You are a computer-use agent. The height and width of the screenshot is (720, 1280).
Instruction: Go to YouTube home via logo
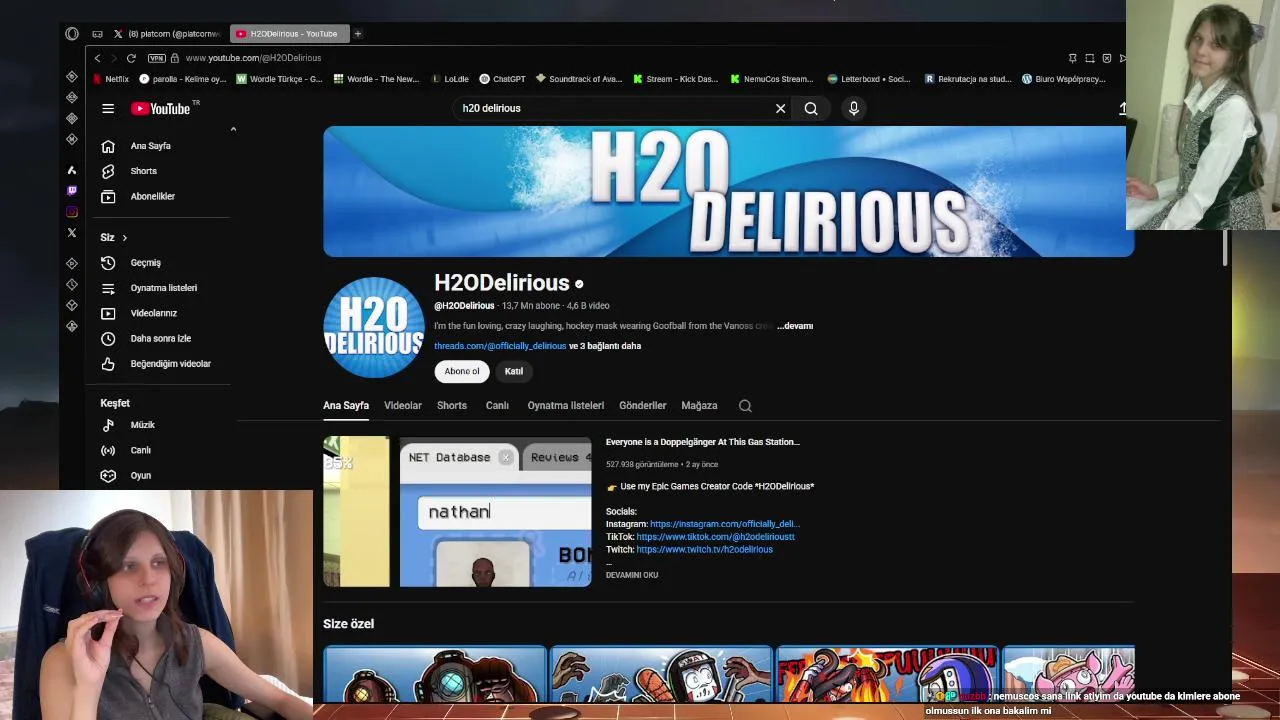click(161, 108)
